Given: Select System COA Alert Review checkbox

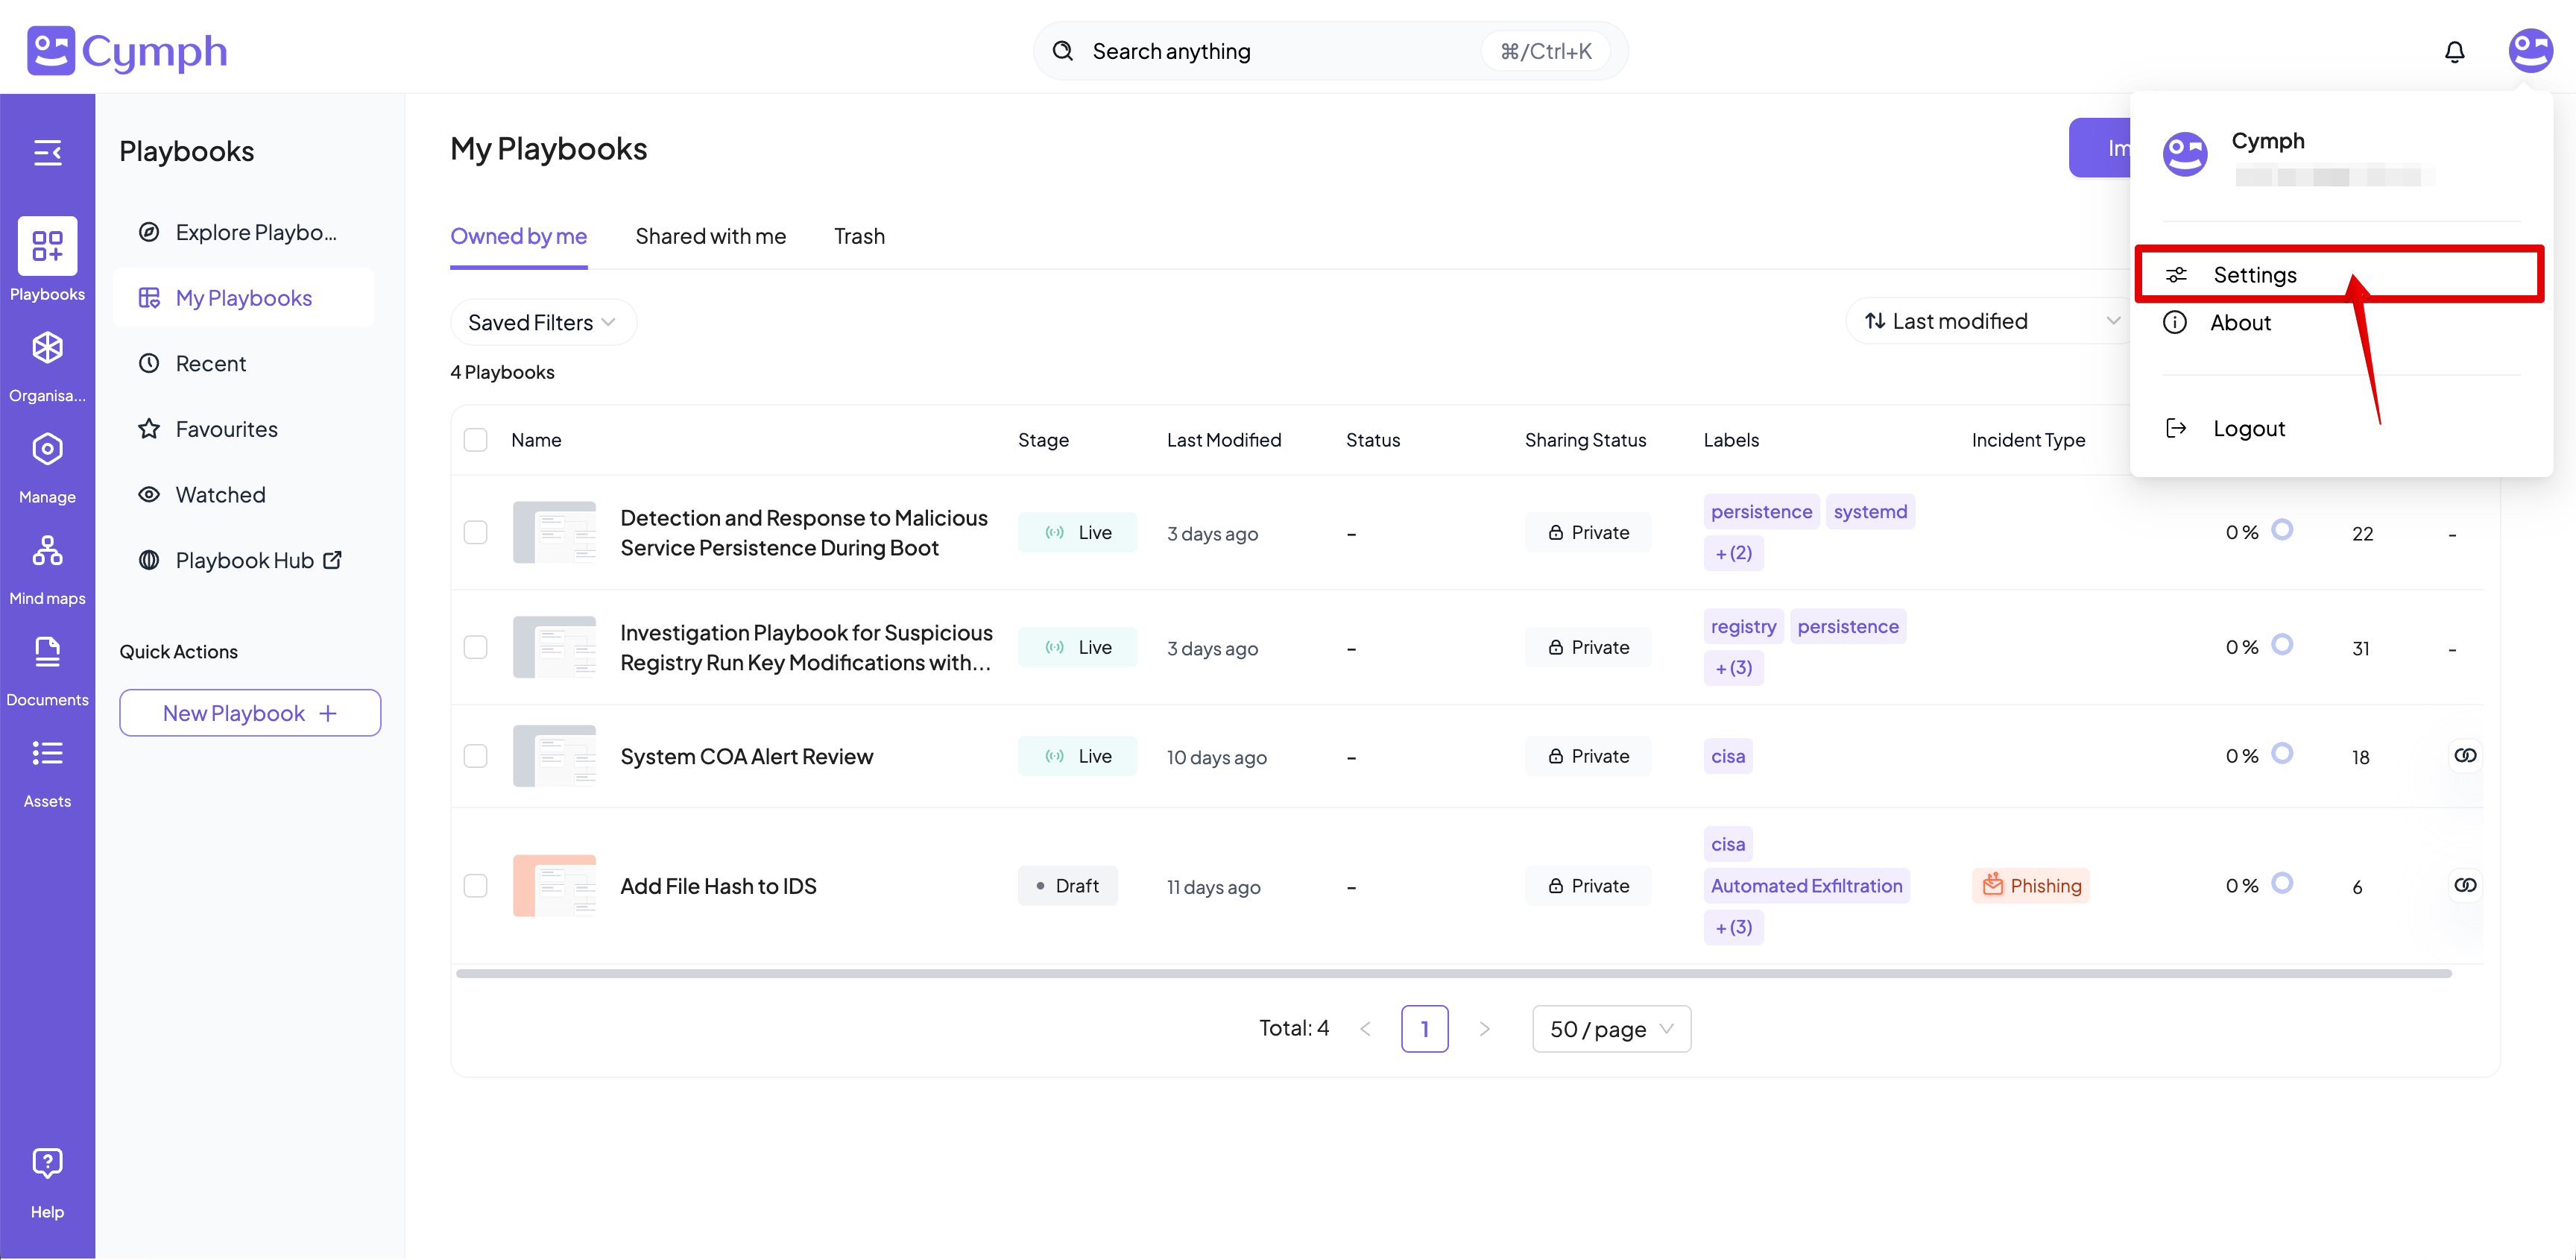Looking at the screenshot, I should [476, 756].
